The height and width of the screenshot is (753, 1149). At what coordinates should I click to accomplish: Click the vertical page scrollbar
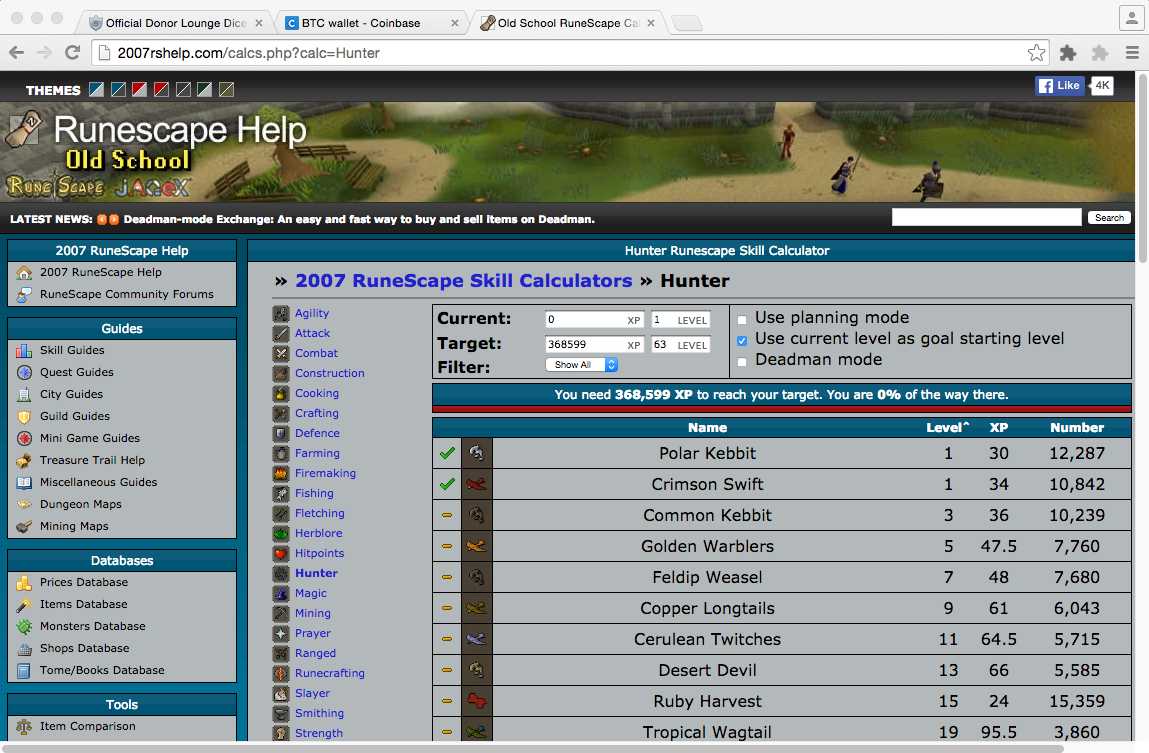coord(1142,167)
